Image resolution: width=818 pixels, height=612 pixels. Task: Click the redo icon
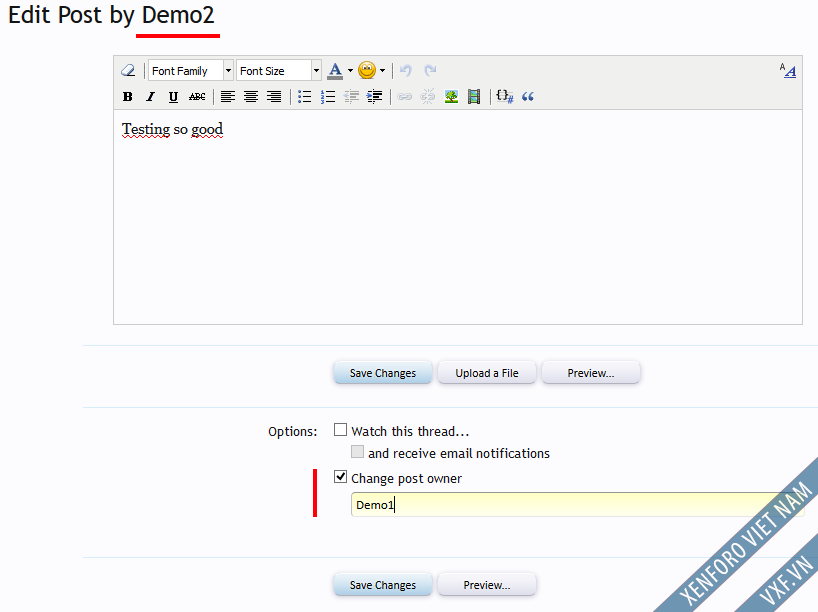pos(430,70)
